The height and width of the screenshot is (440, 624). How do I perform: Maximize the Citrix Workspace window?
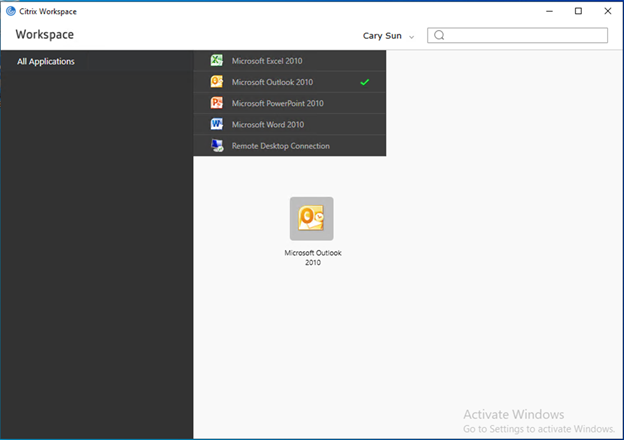[x=578, y=11]
